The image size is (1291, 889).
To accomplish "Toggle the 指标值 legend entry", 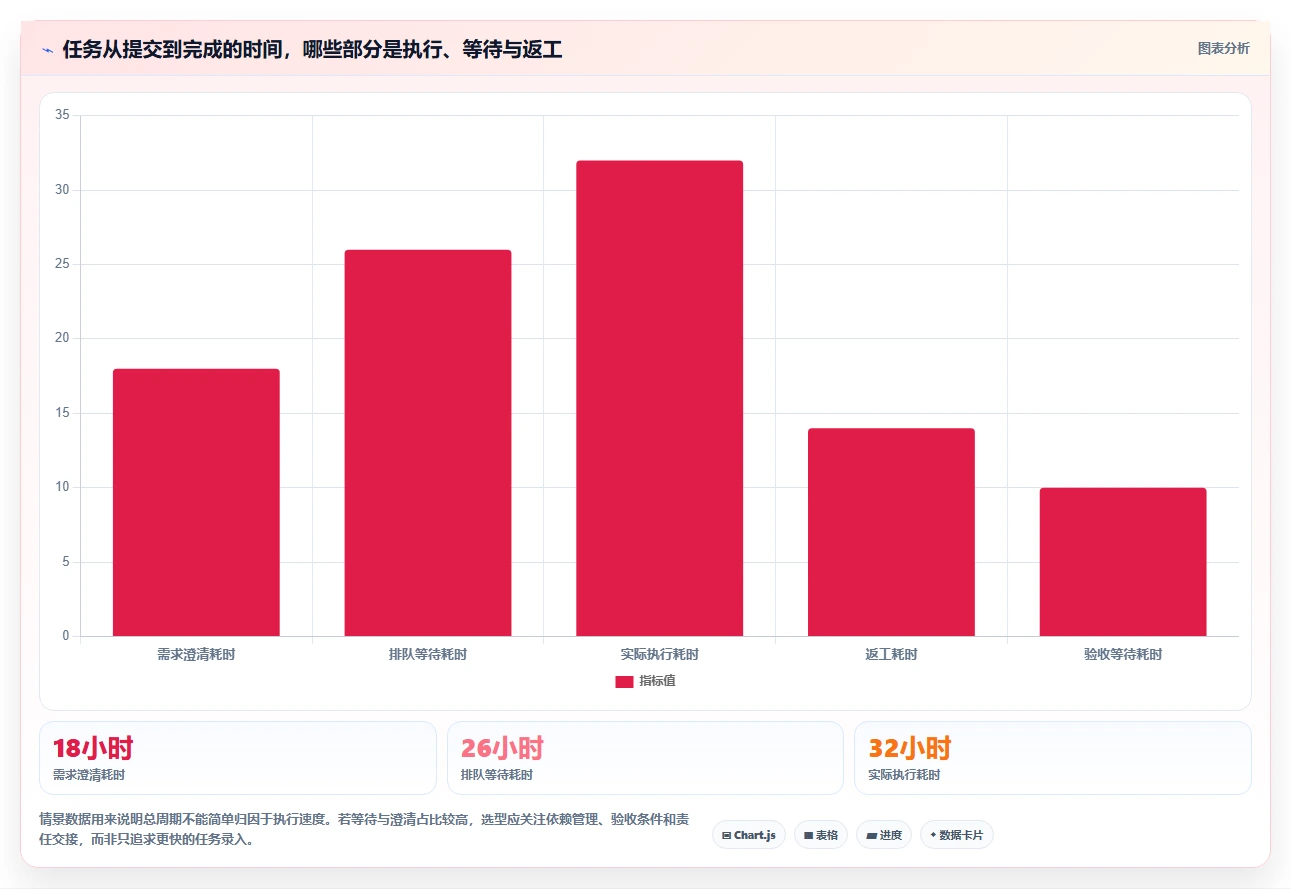I will (645, 681).
